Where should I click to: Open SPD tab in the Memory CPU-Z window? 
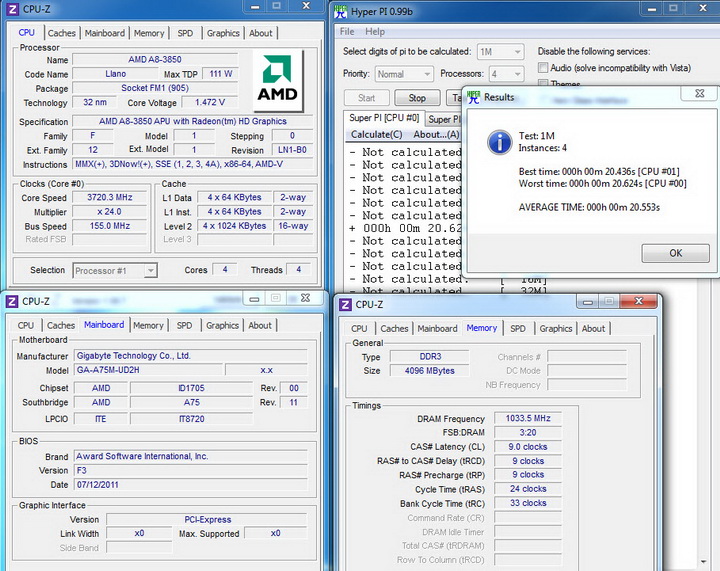[x=518, y=329]
